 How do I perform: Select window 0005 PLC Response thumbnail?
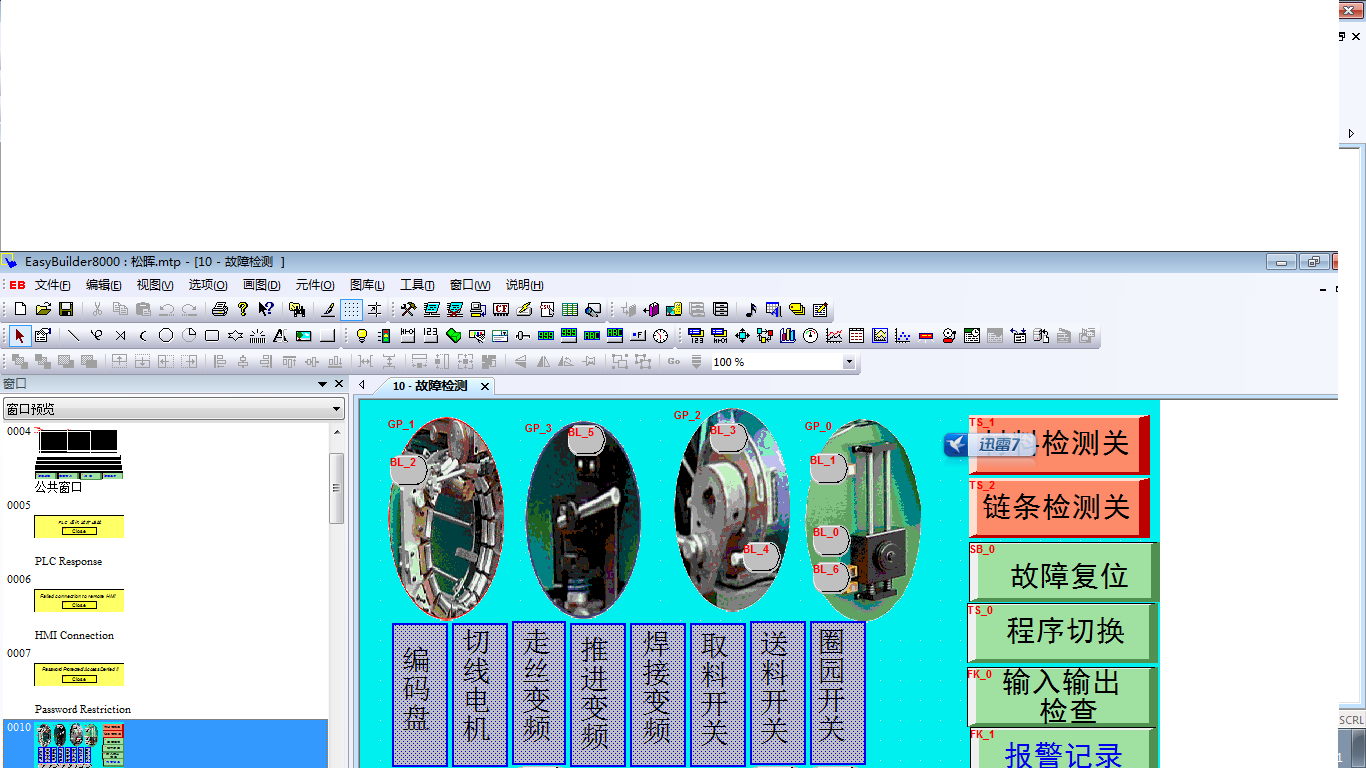79,527
